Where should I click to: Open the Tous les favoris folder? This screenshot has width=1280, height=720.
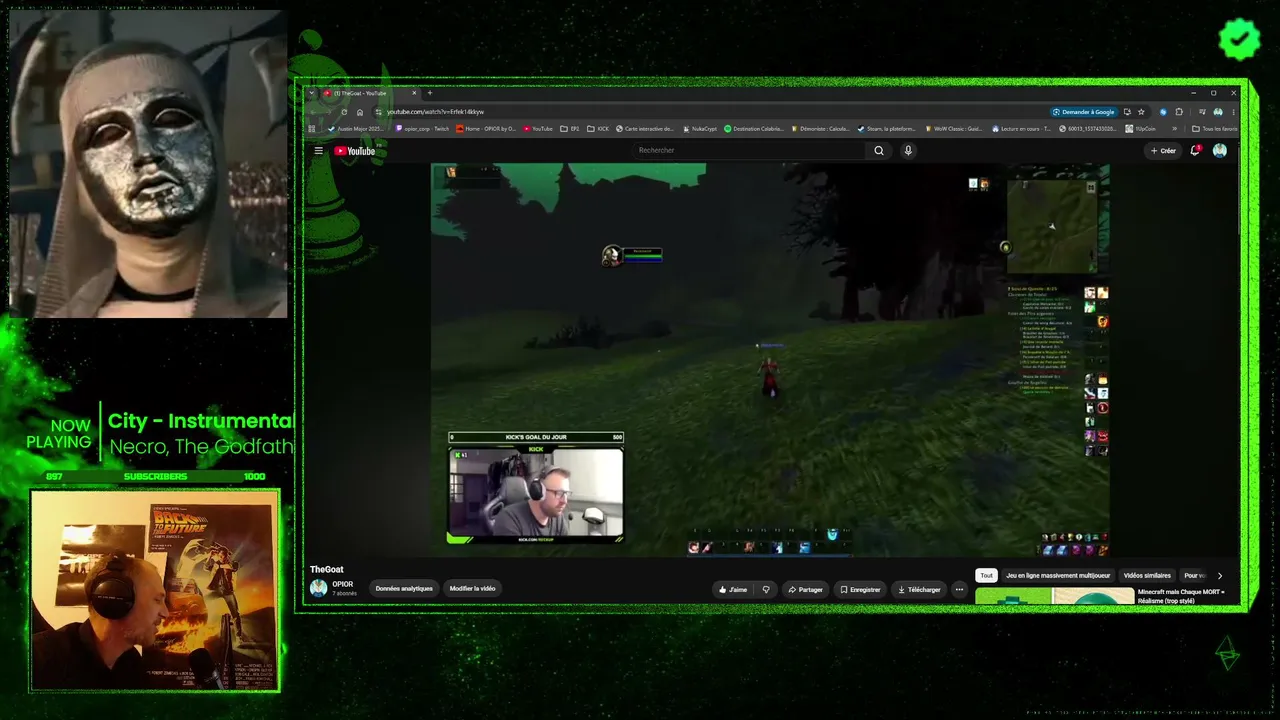pyautogui.click(x=1215, y=129)
